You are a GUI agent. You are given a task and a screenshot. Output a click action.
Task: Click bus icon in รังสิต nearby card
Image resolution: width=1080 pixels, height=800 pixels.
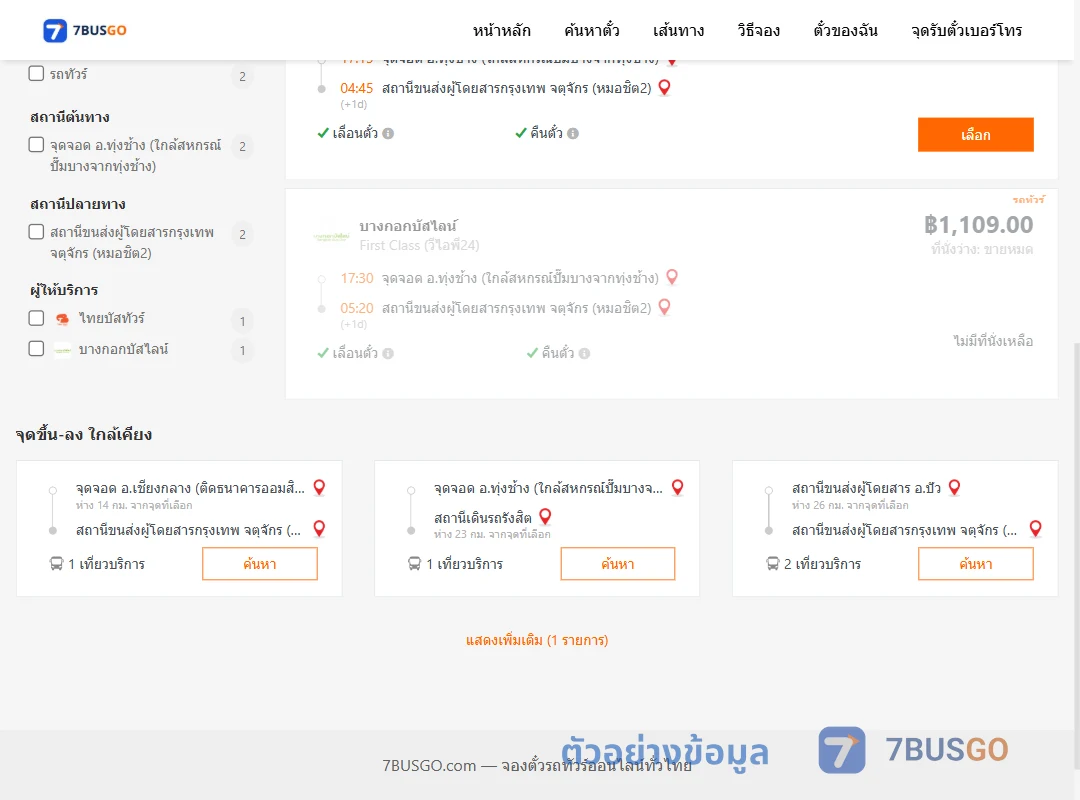click(415, 564)
